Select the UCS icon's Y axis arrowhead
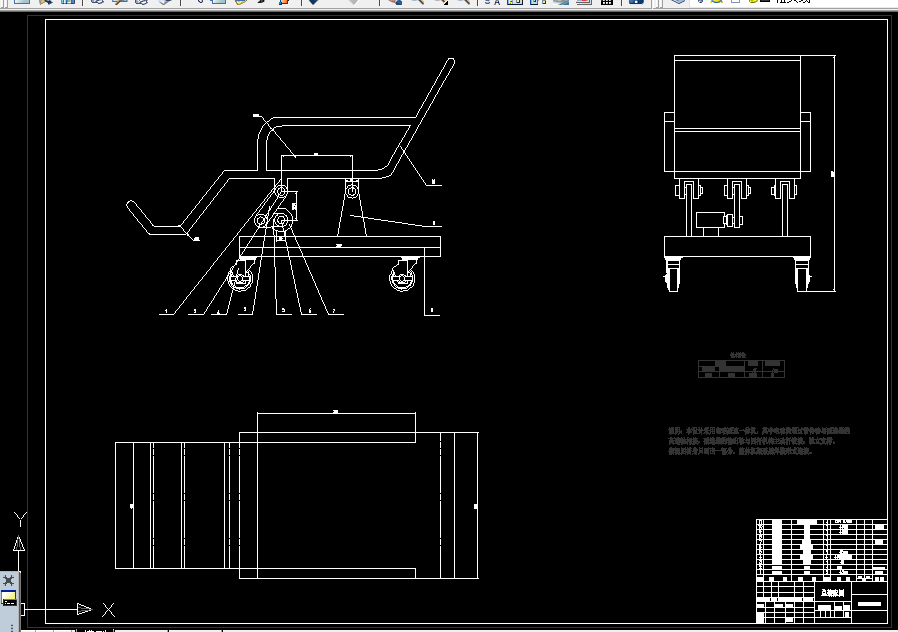 [x=19, y=543]
